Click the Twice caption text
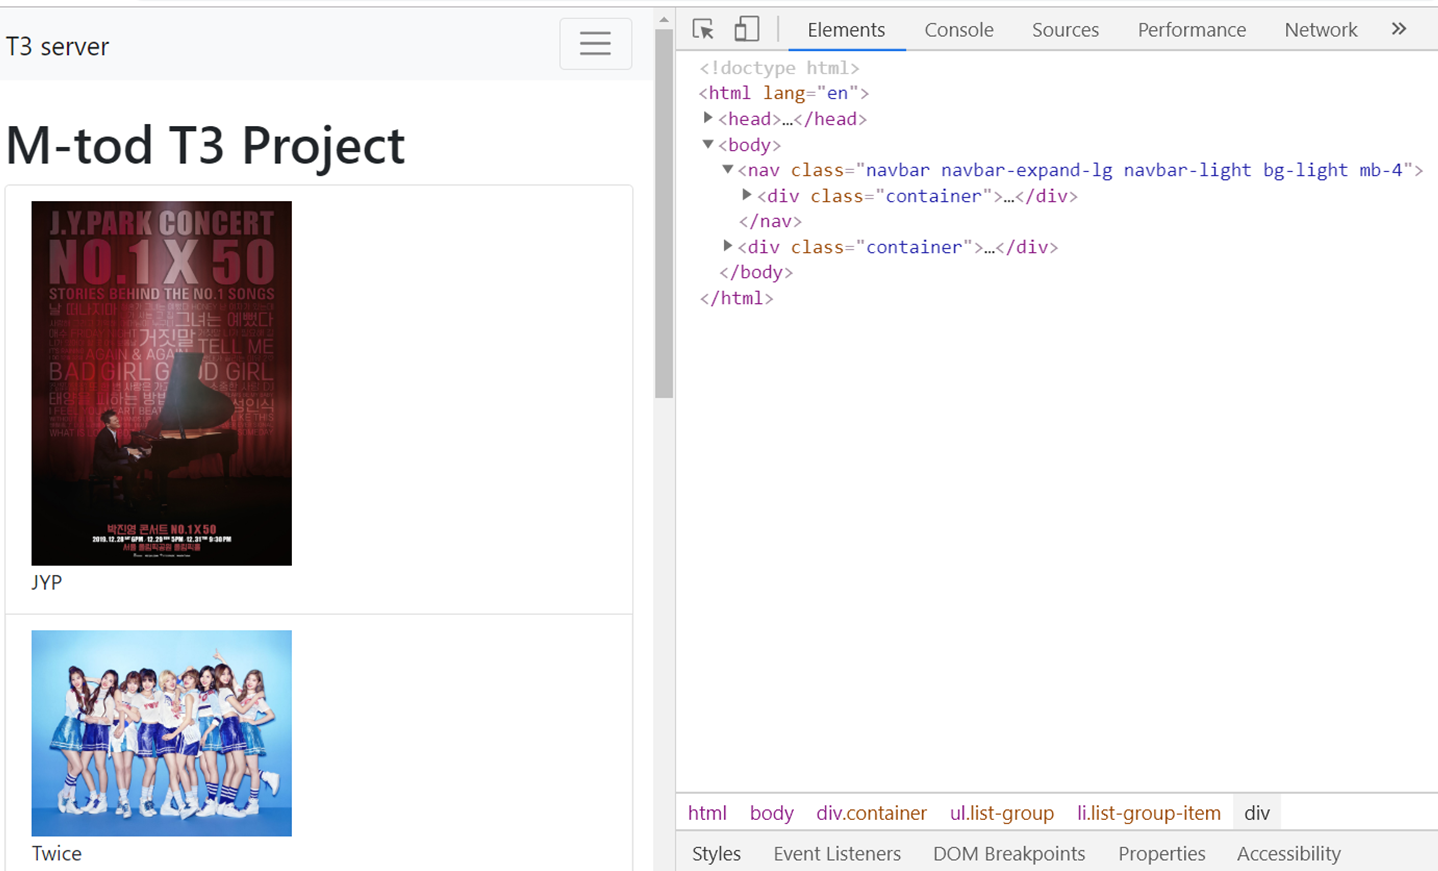Screen dimensions: 1438x871 56,853
